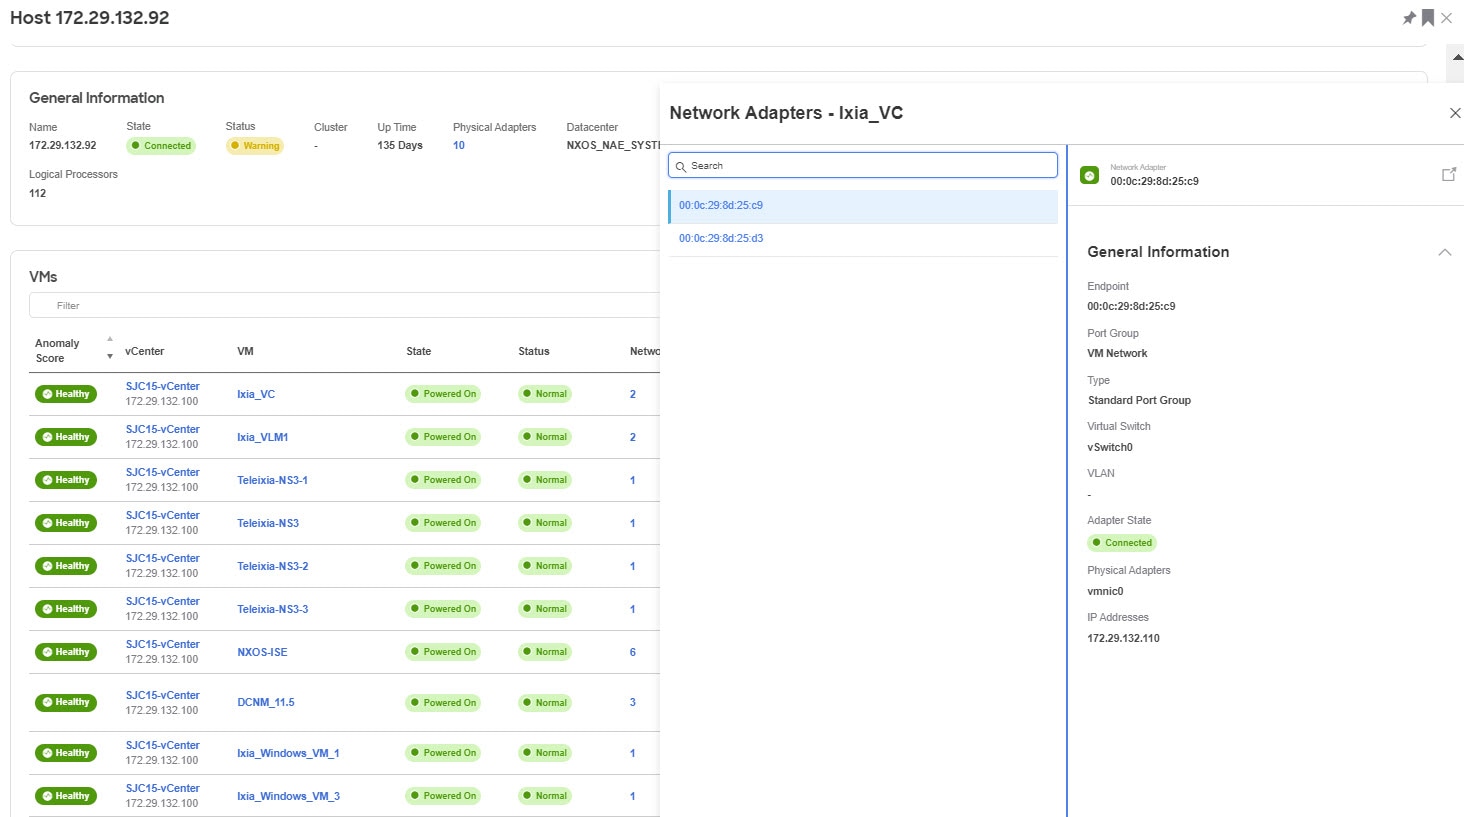
Task: Click the vmnic0 physical adapter value
Action: tap(1105, 591)
